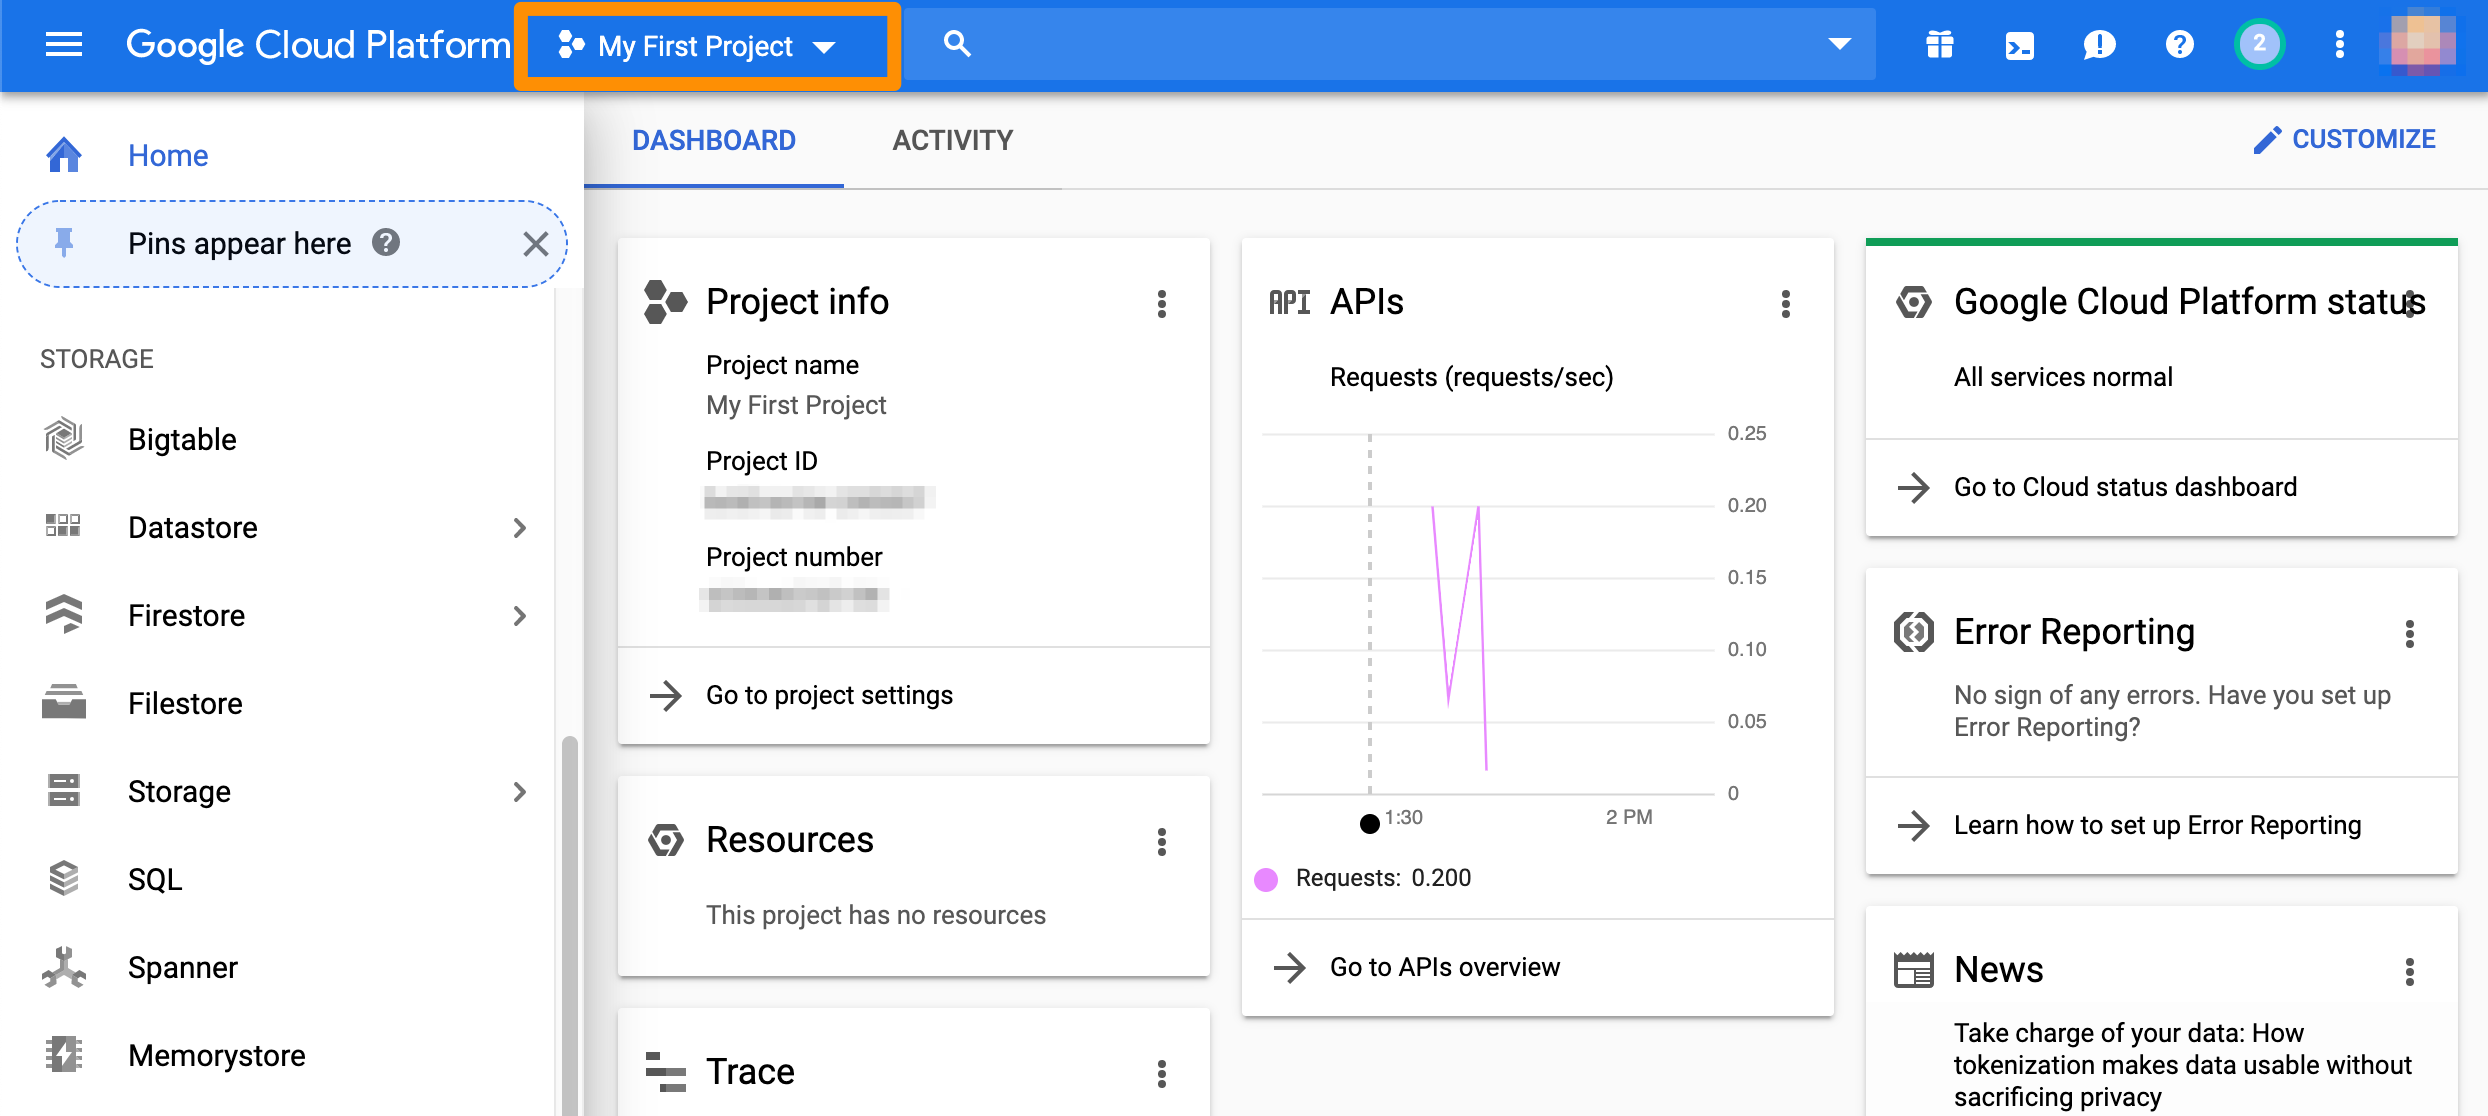Open the Help question mark icon
Screen dimensions: 2488x1116
pyautogui.click(x=2179, y=45)
